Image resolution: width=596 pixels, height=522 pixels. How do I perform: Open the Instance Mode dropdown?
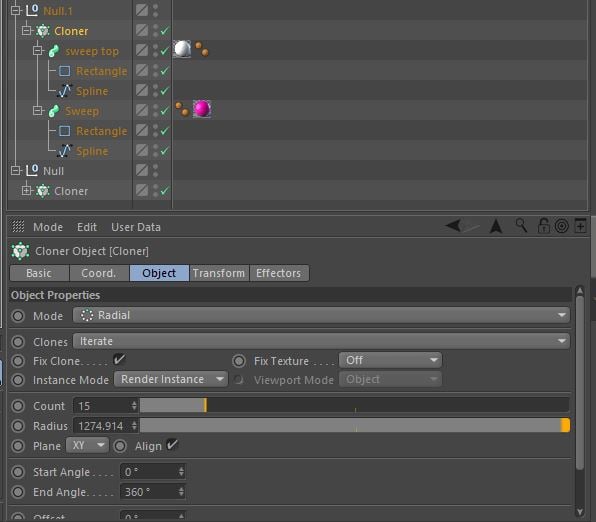171,379
